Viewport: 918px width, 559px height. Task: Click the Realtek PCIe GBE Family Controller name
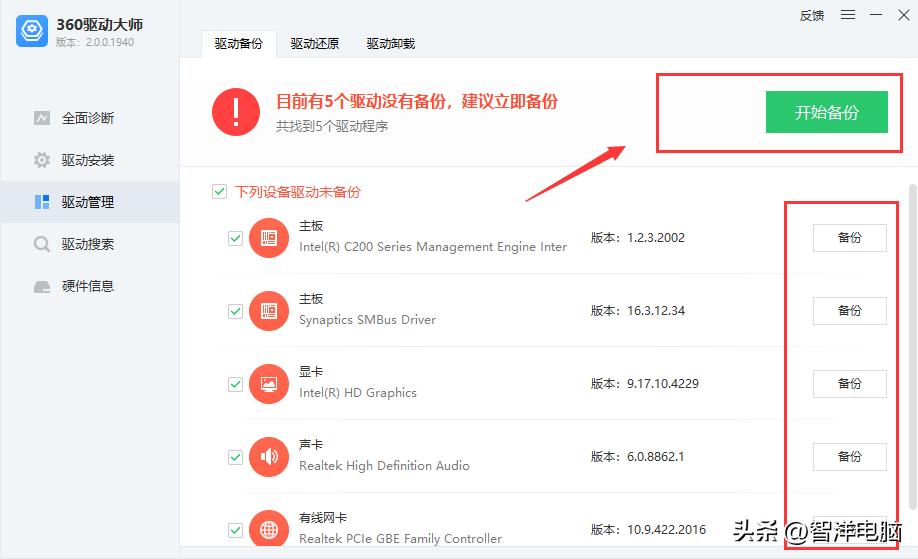[400, 539]
